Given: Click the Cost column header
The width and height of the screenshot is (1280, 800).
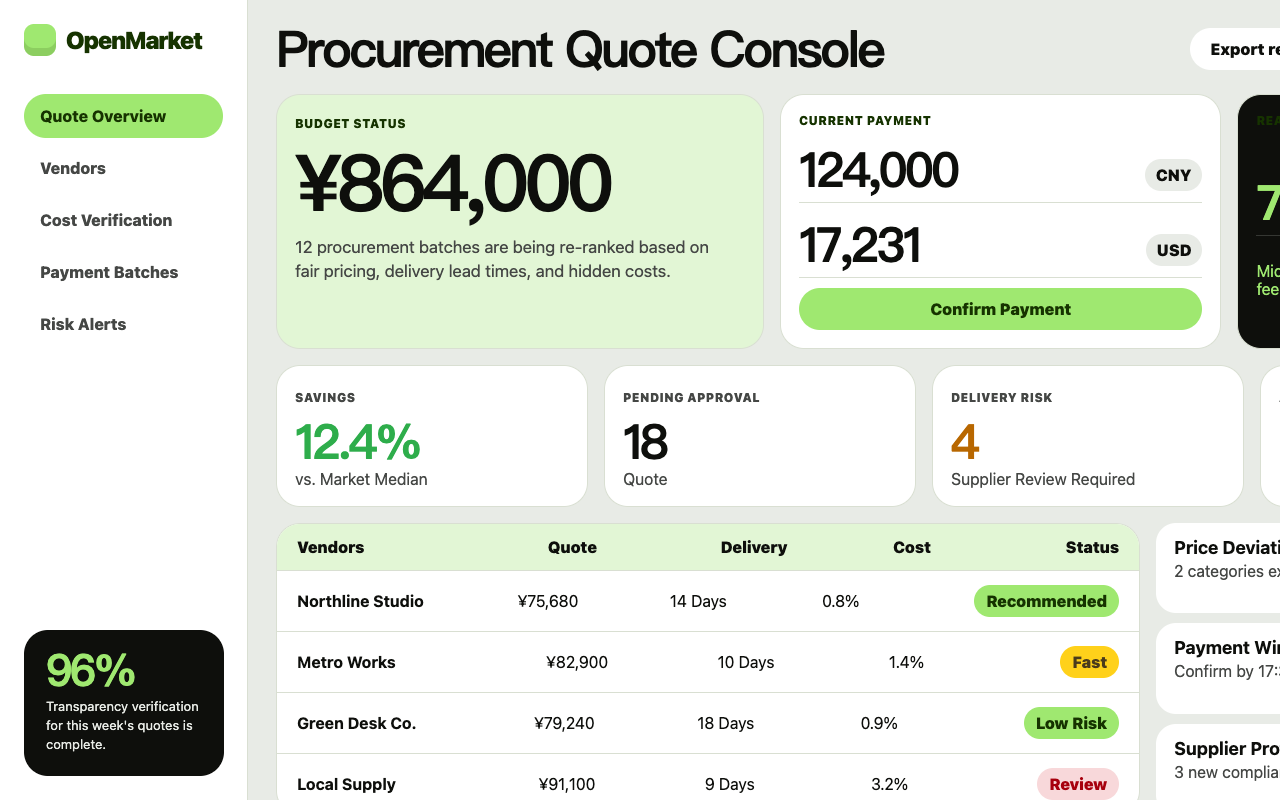Looking at the screenshot, I should tap(912, 547).
